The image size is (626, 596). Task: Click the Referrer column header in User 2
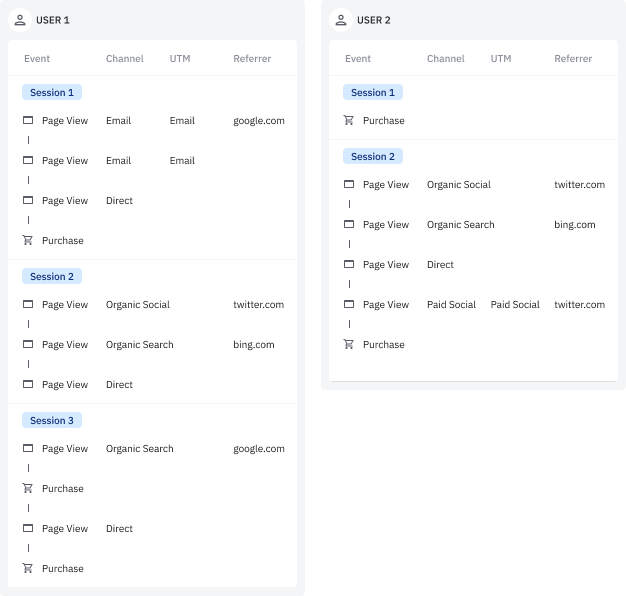(573, 59)
